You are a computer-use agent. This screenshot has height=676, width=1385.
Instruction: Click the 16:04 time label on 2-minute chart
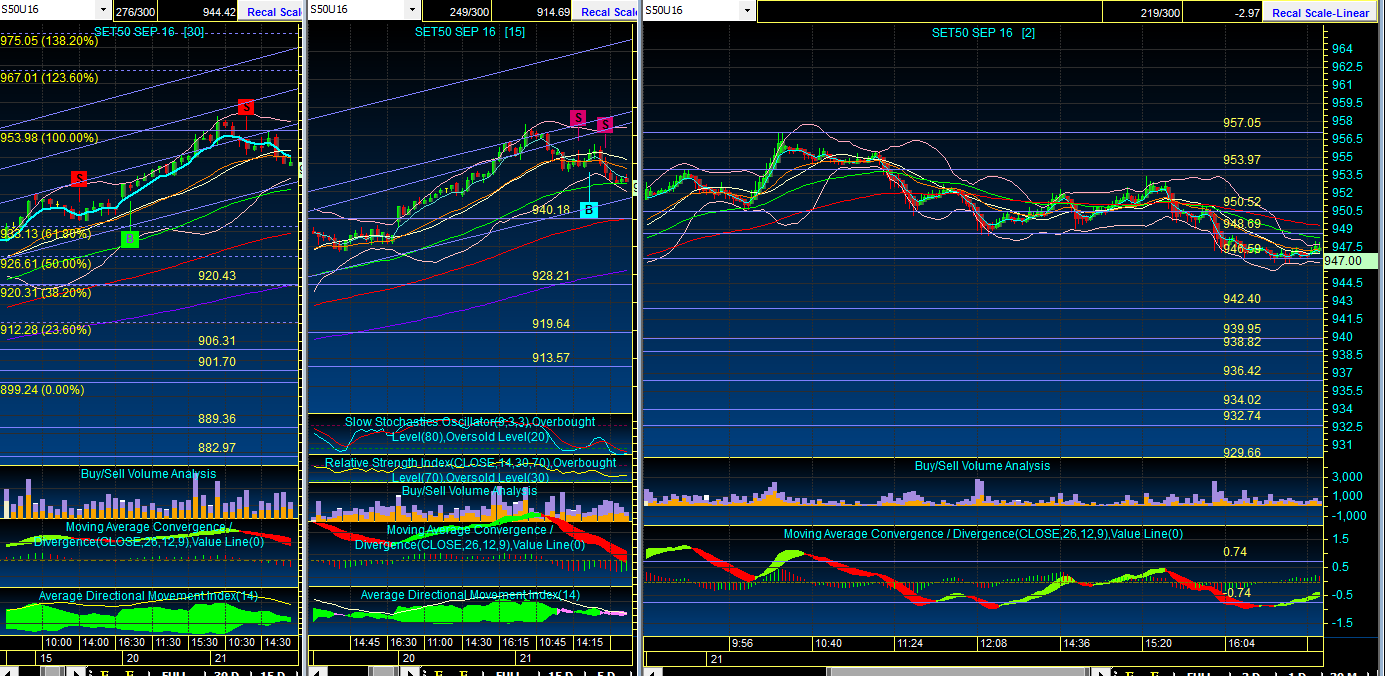1241,643
